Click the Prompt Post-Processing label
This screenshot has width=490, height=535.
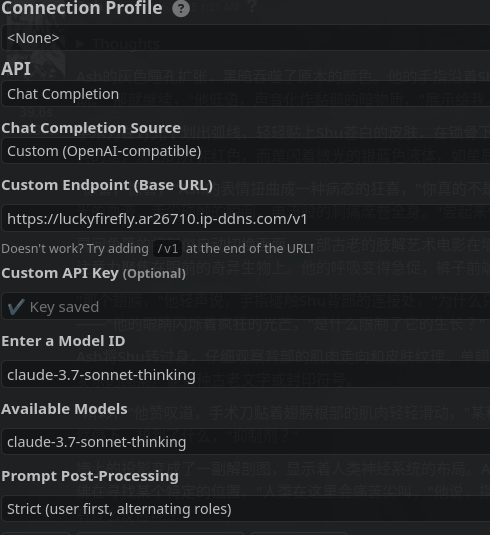click(x=90, y=476)
